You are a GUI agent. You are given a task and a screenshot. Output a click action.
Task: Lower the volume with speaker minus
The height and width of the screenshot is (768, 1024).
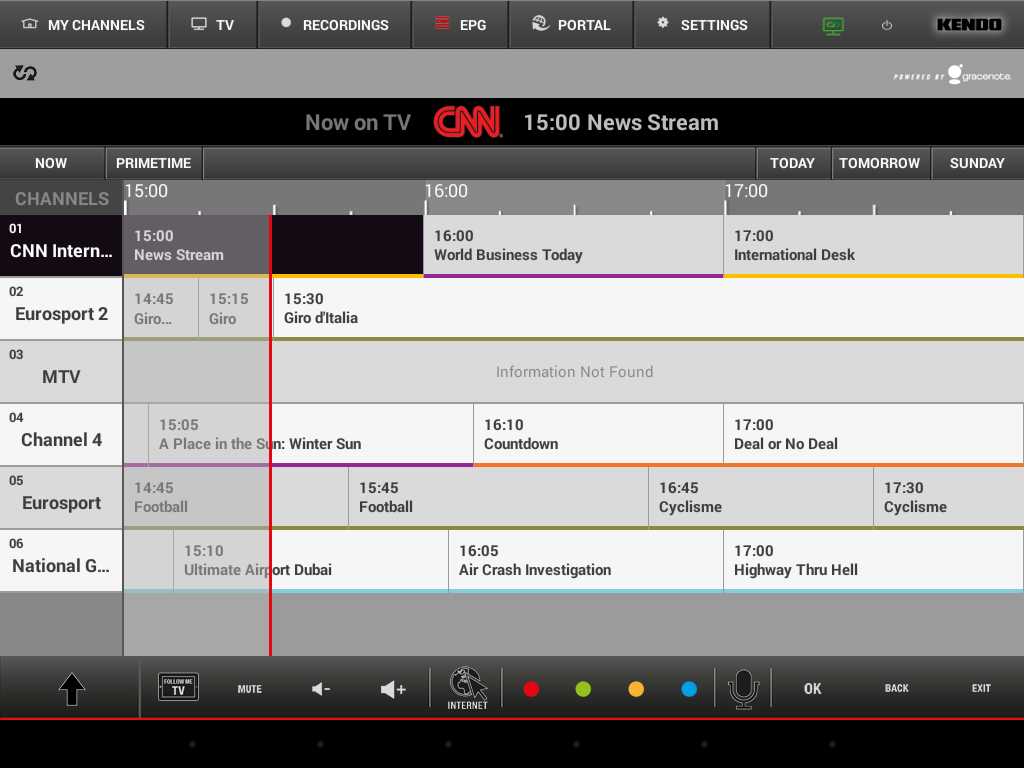[321, 689]
